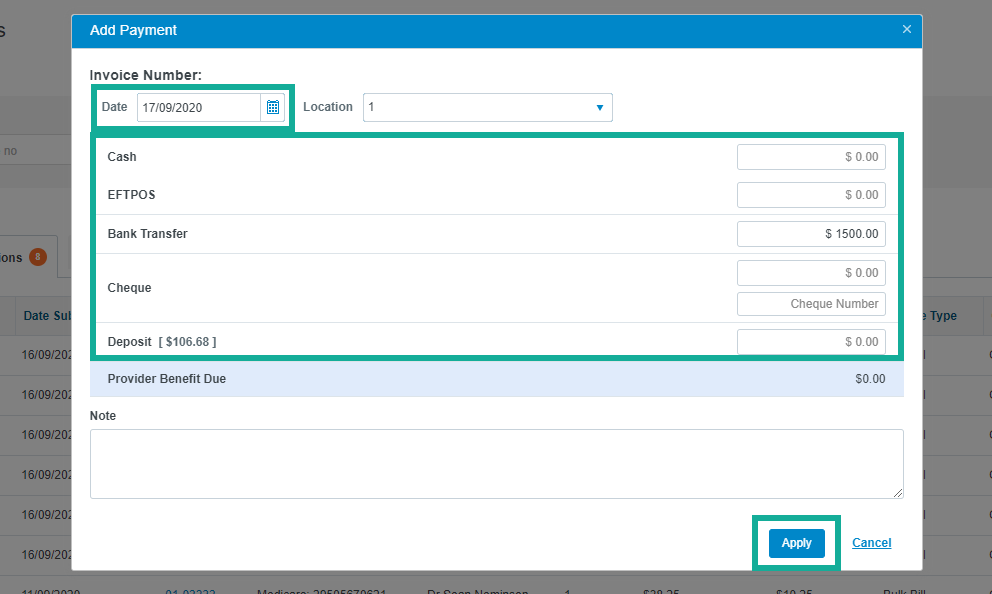Click inside the Note text area
This screenshot has width=992, height=594.
click(x=497, y=464)
